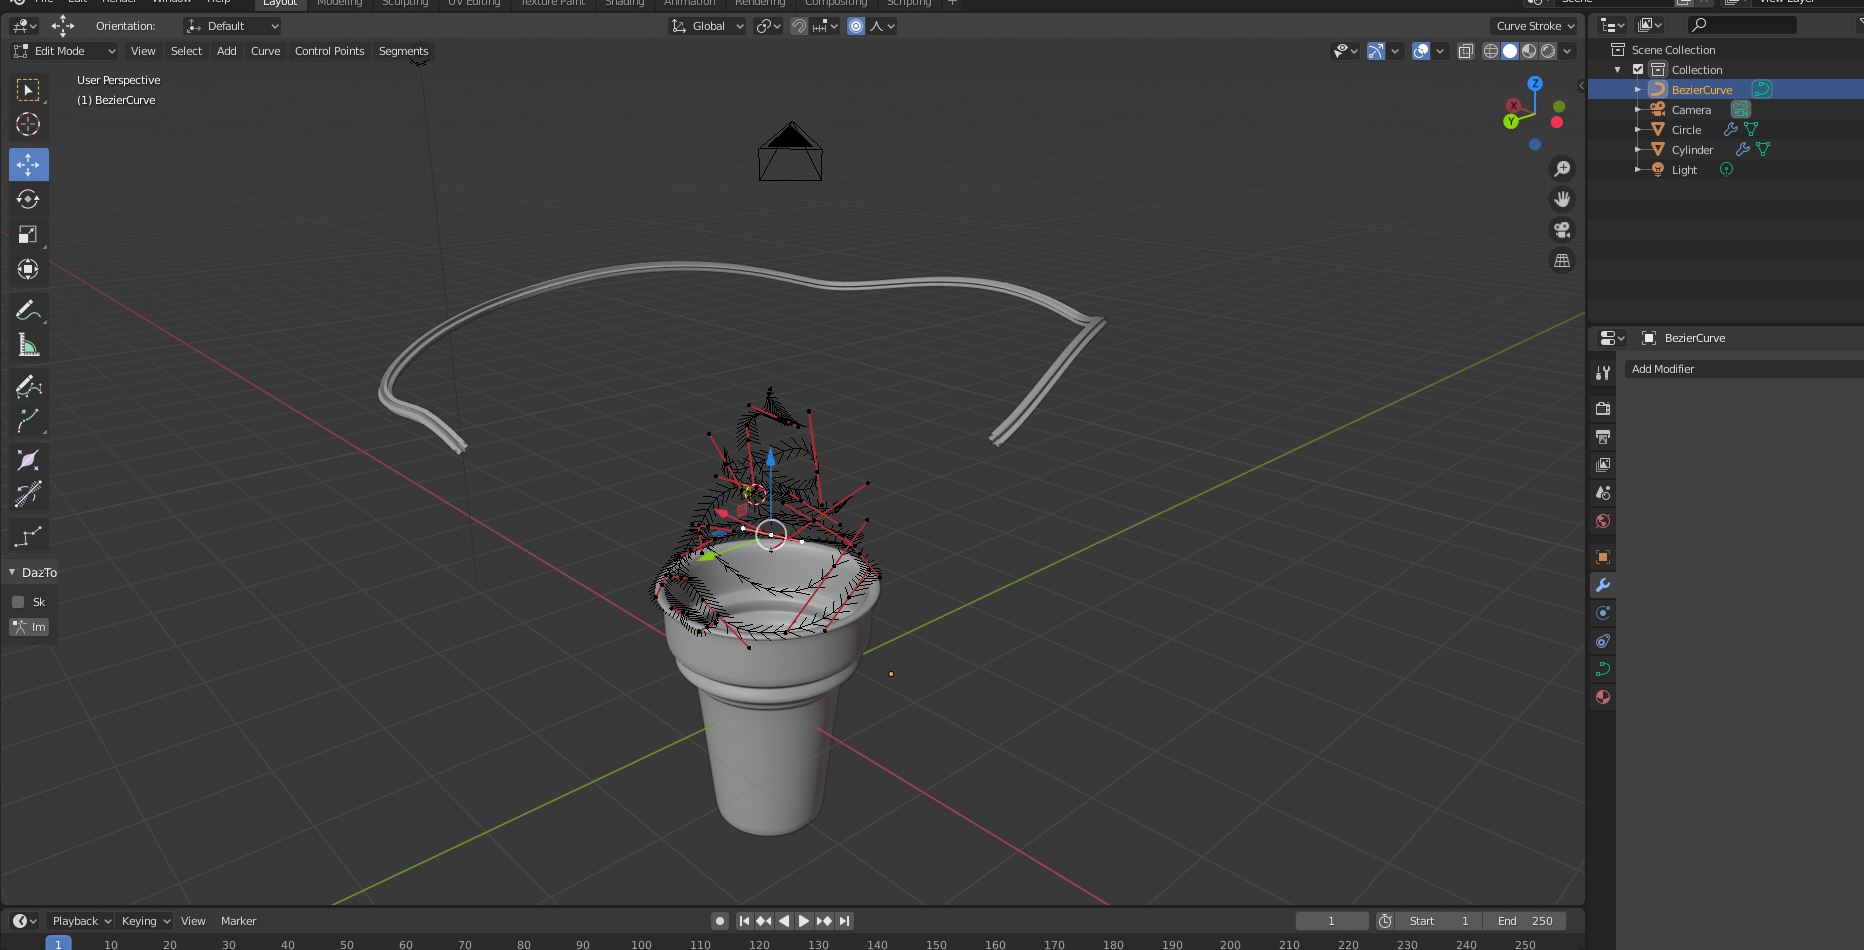Image resolution: width=1864 pixels, height=950 pixels.
Task: Open the Playback dropdown in timeline
Action: point(81,921)
